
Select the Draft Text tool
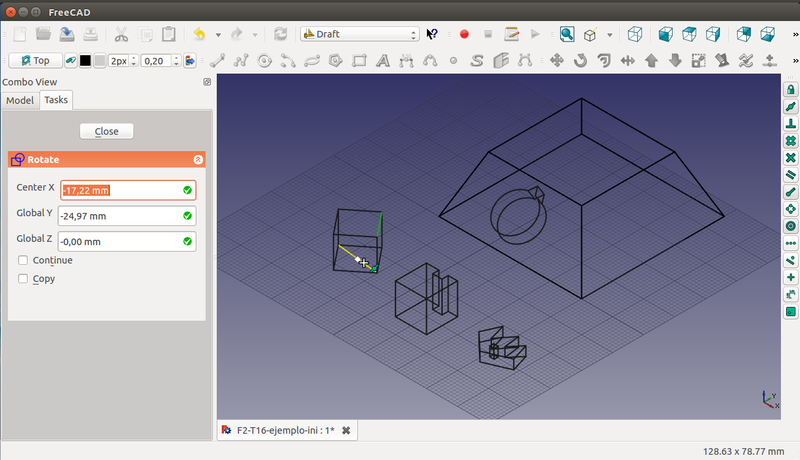point(382,60)
